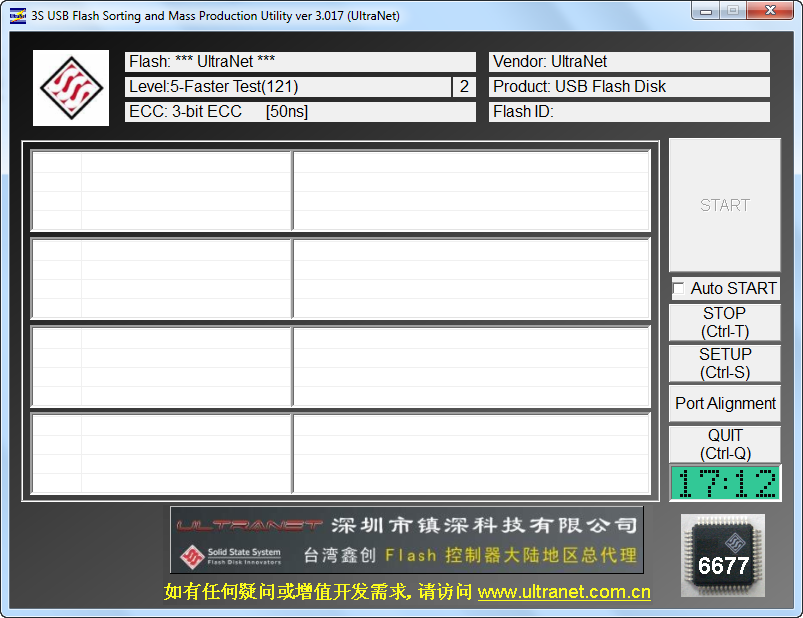
Task: Exit using QUIT (Ctrl-Q) button
Action: coord(725,444)
